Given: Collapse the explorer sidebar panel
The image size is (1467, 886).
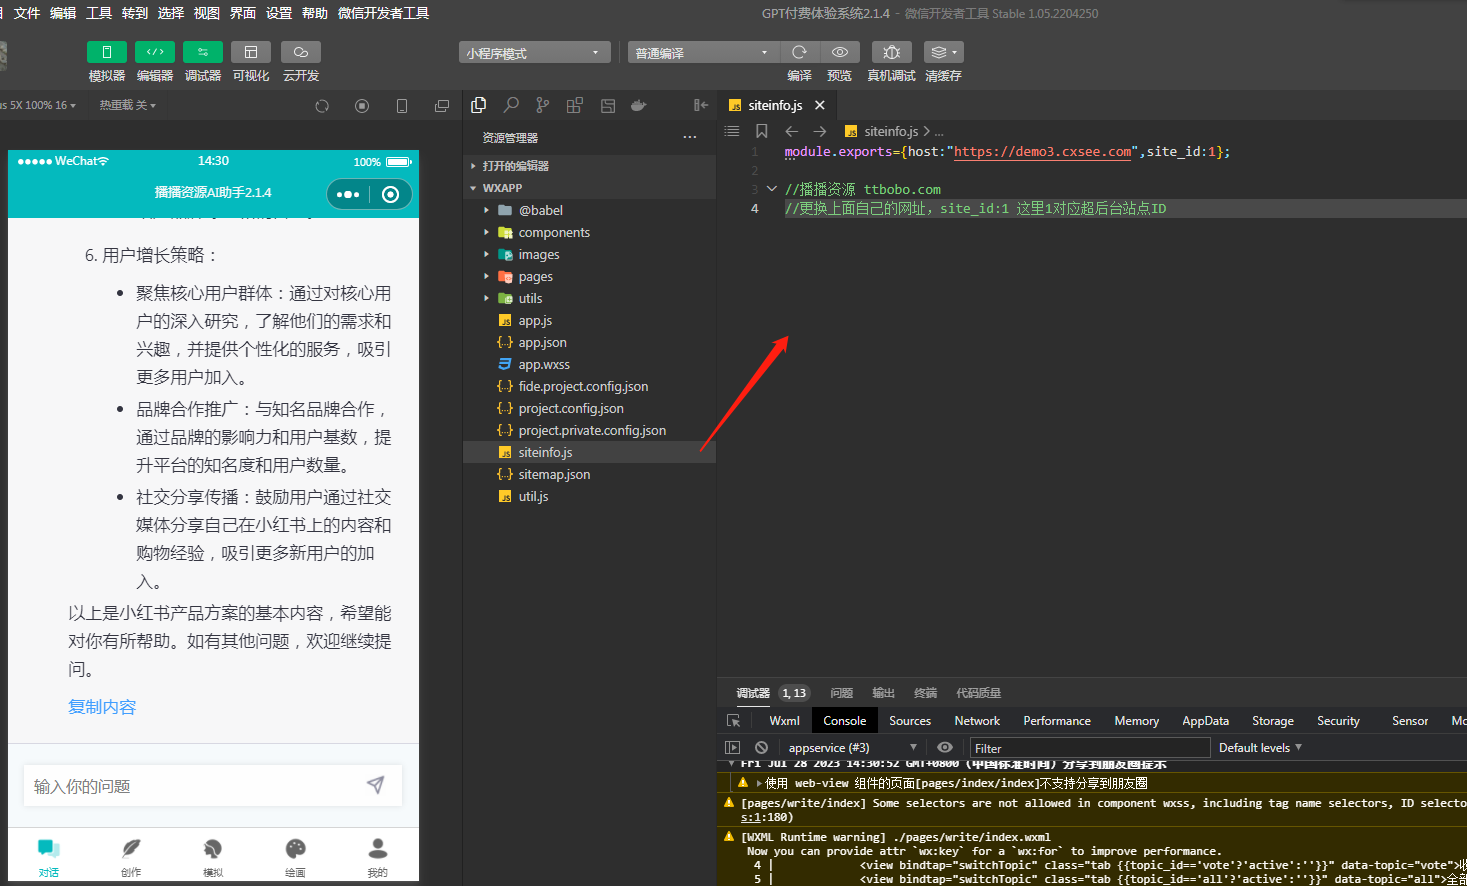Looking at the screenshot, I should 701,105.
